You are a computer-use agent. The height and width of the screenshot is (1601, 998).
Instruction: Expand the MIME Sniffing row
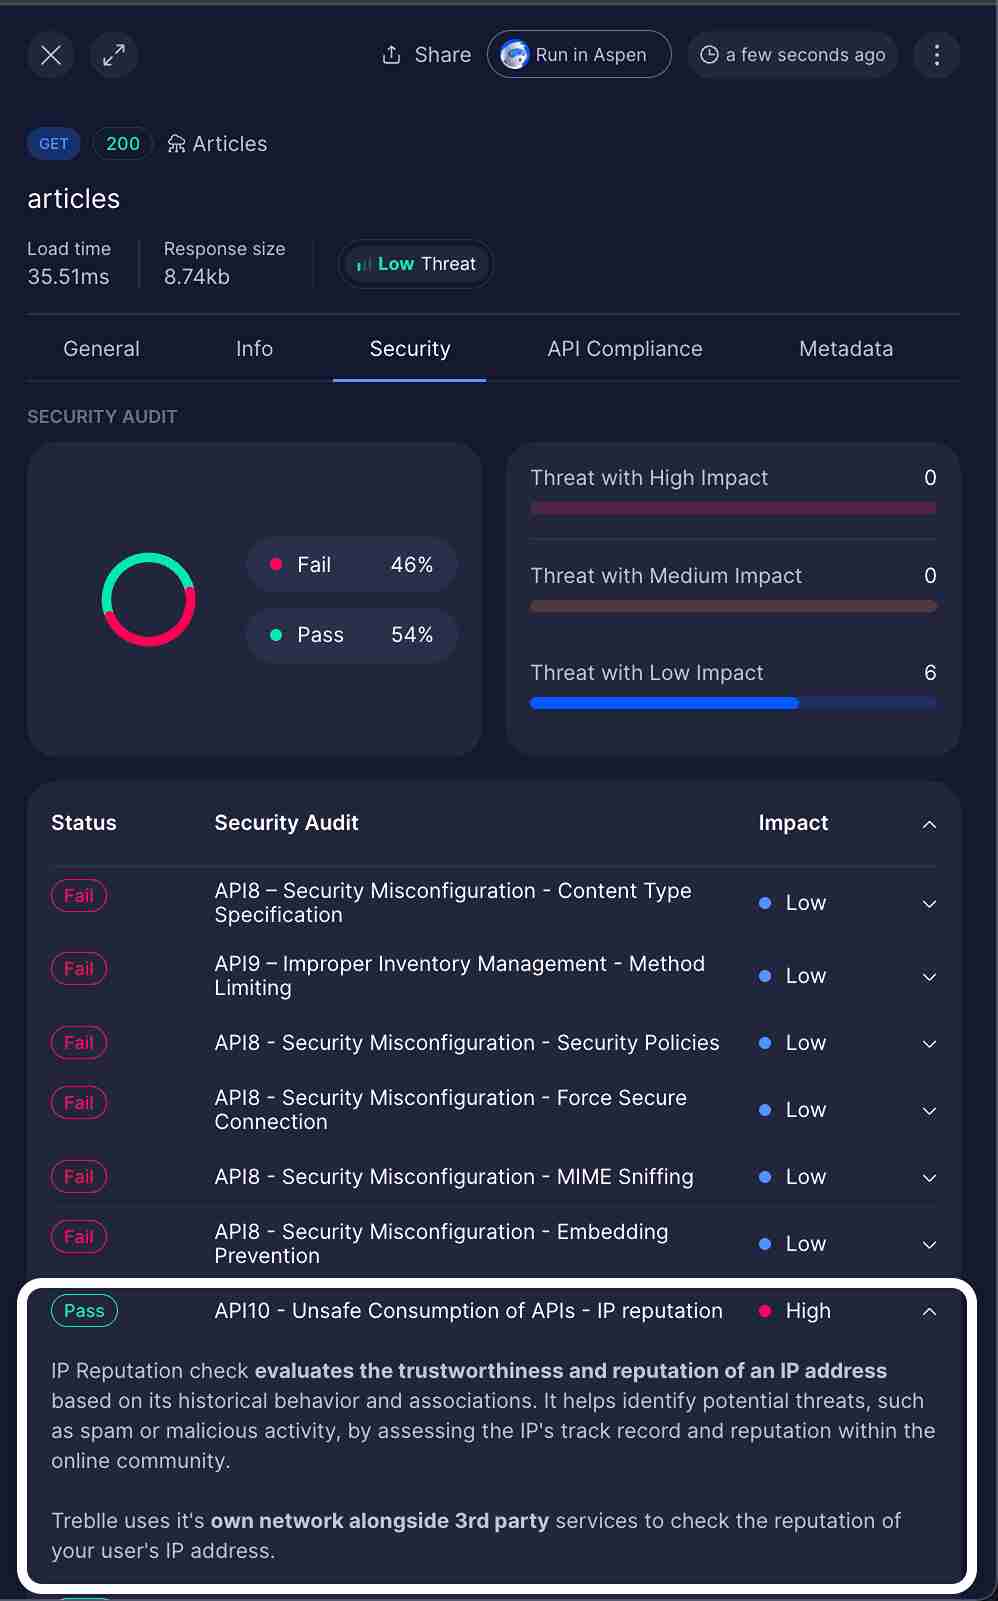click(929, 1178)
